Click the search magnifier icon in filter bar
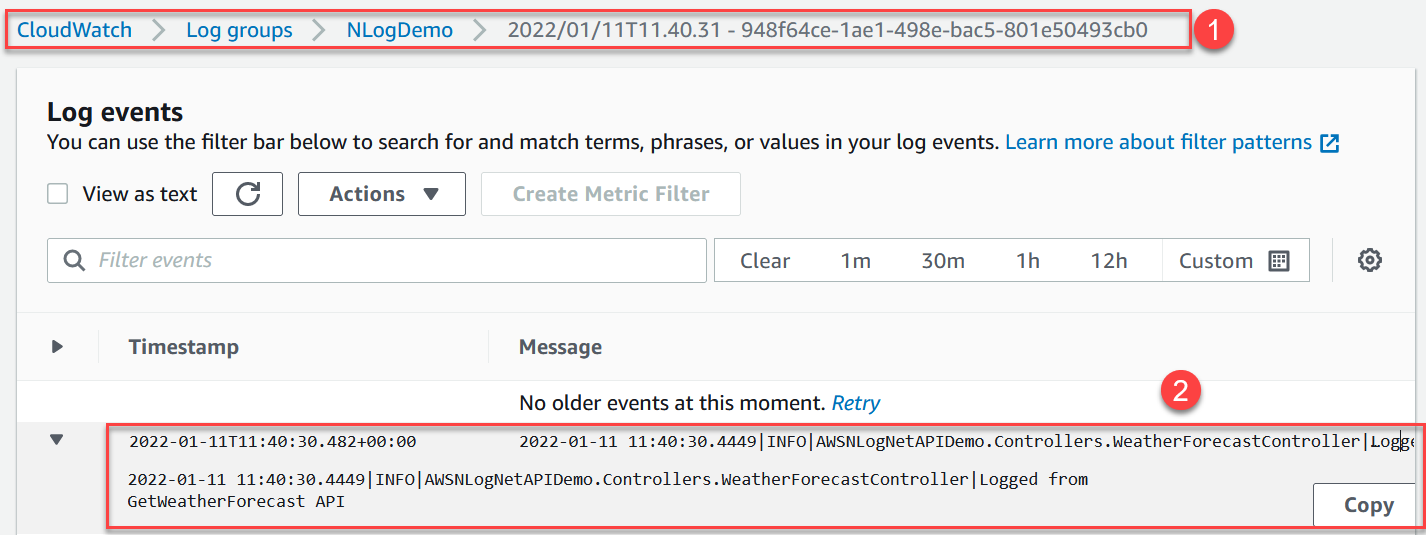 point(74,260)
